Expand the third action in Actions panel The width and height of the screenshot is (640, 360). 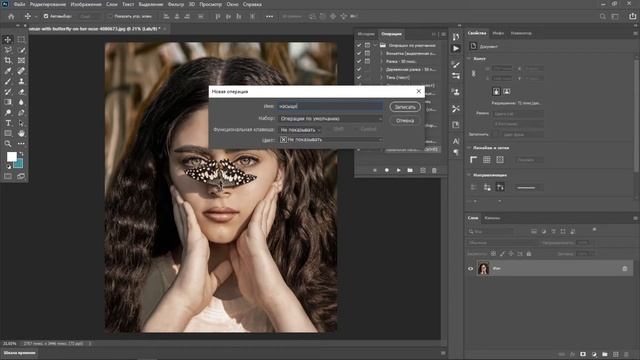click(382, 61)
